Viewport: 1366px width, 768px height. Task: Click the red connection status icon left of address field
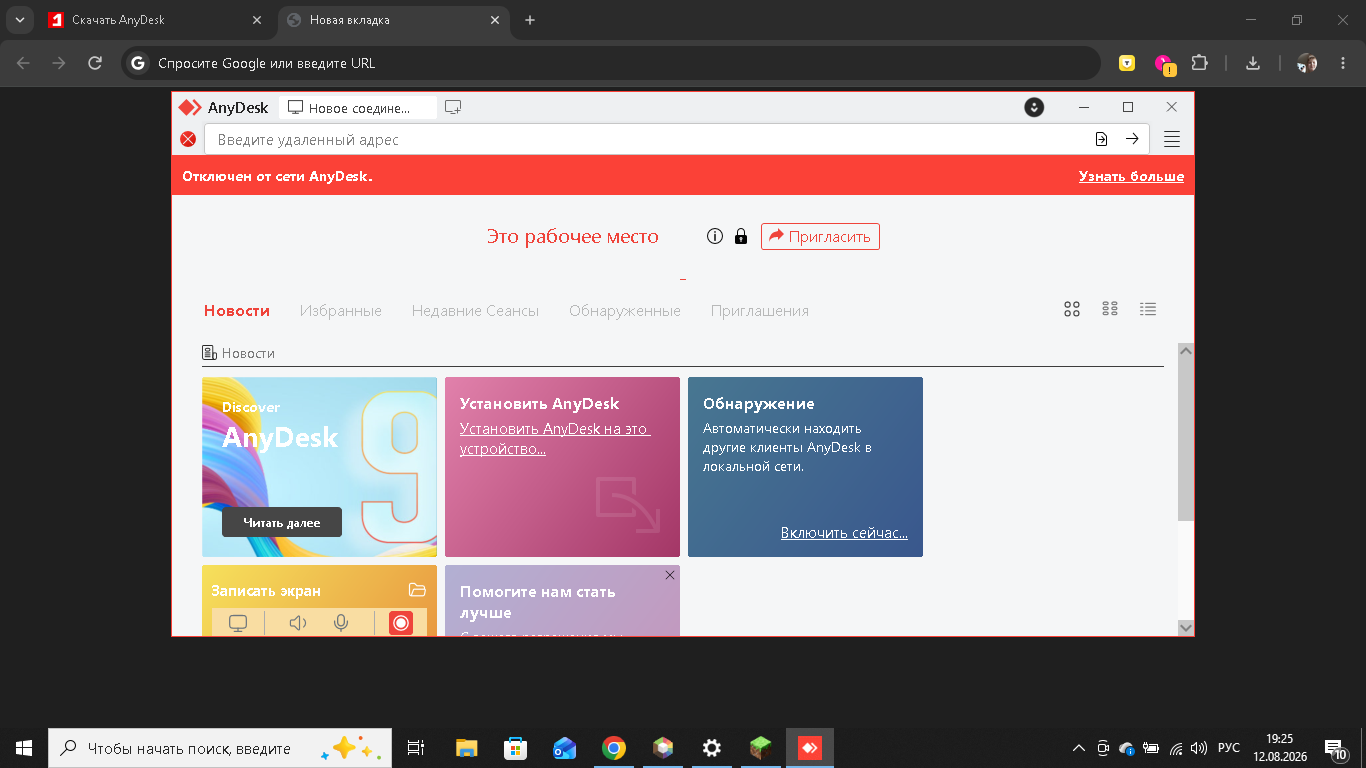coord(188,139)
